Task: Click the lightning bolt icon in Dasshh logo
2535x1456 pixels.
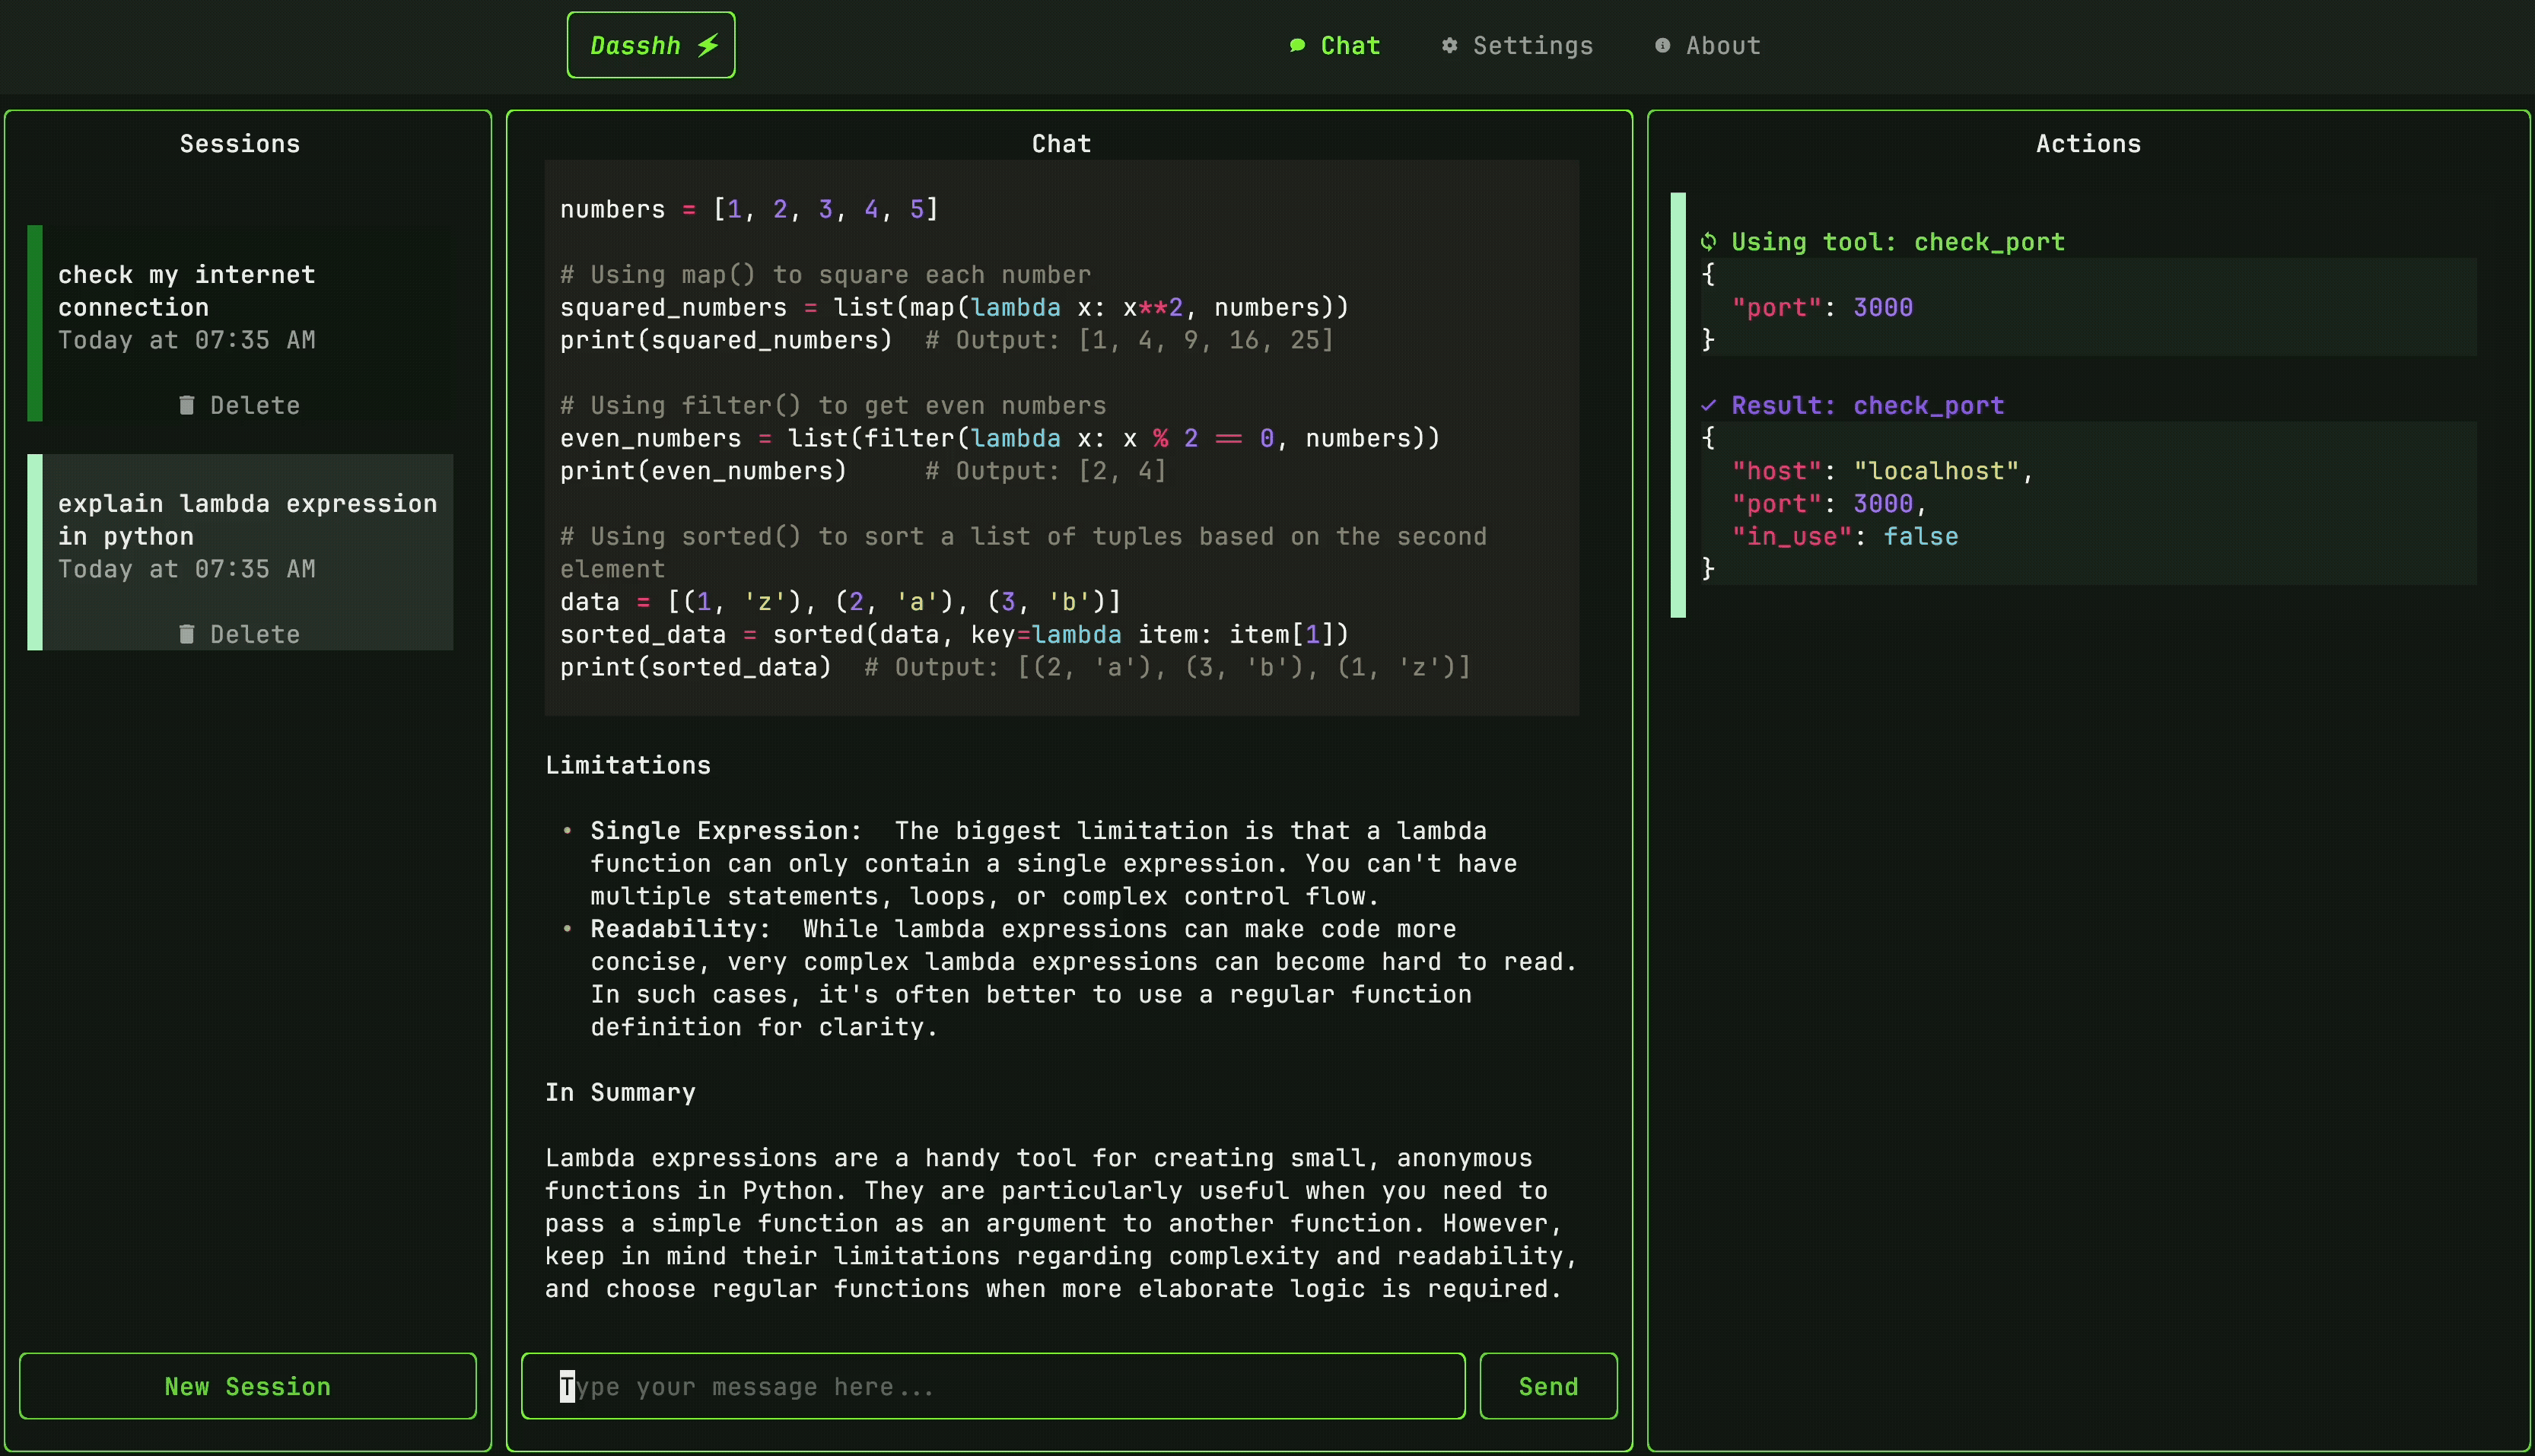Action: pyautogui.click(x=708, y=45)
